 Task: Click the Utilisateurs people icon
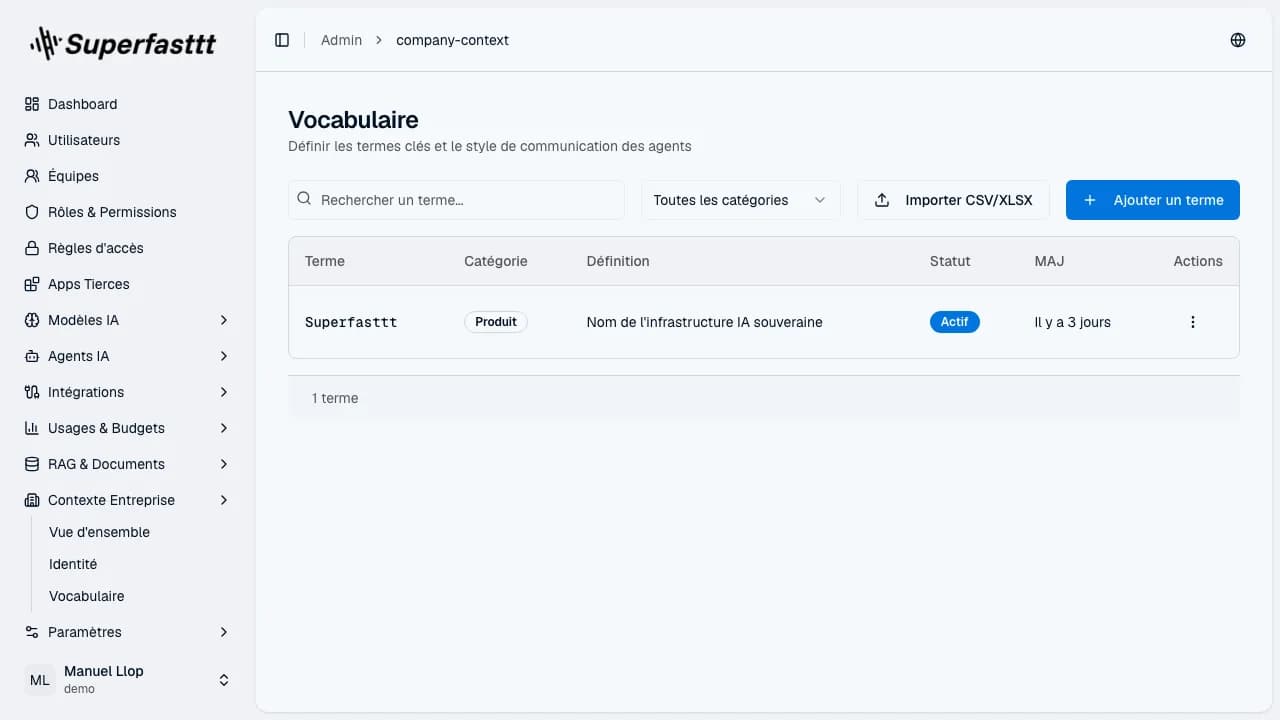[x=32, y=140]
